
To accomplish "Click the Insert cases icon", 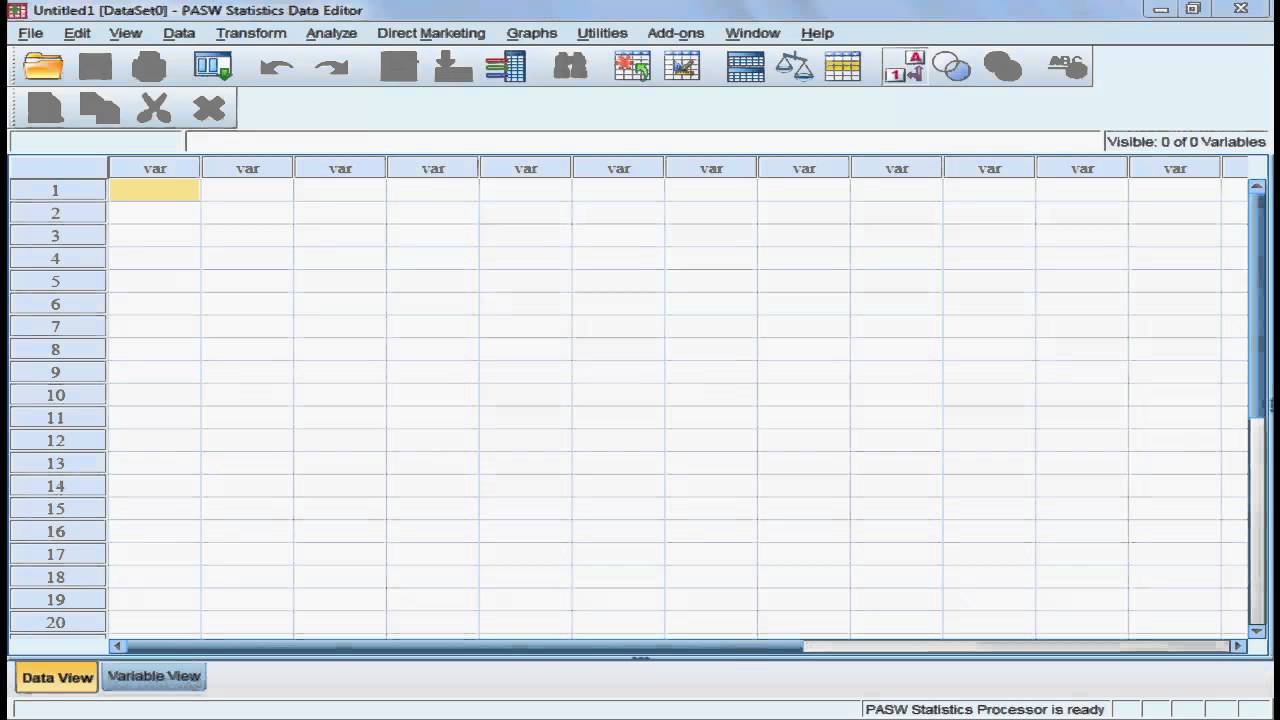I will (x=632, y=67).
